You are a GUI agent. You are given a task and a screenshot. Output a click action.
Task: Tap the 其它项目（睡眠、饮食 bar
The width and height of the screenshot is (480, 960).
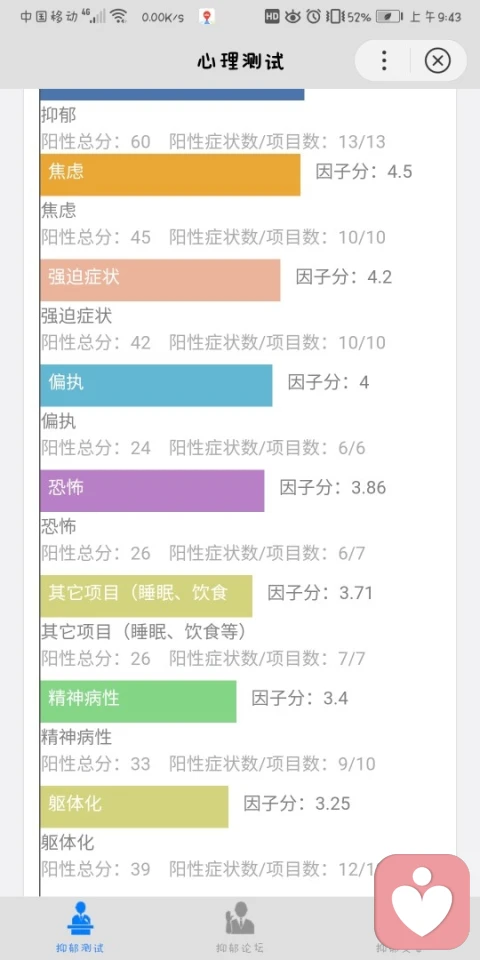tap(146, 596)
